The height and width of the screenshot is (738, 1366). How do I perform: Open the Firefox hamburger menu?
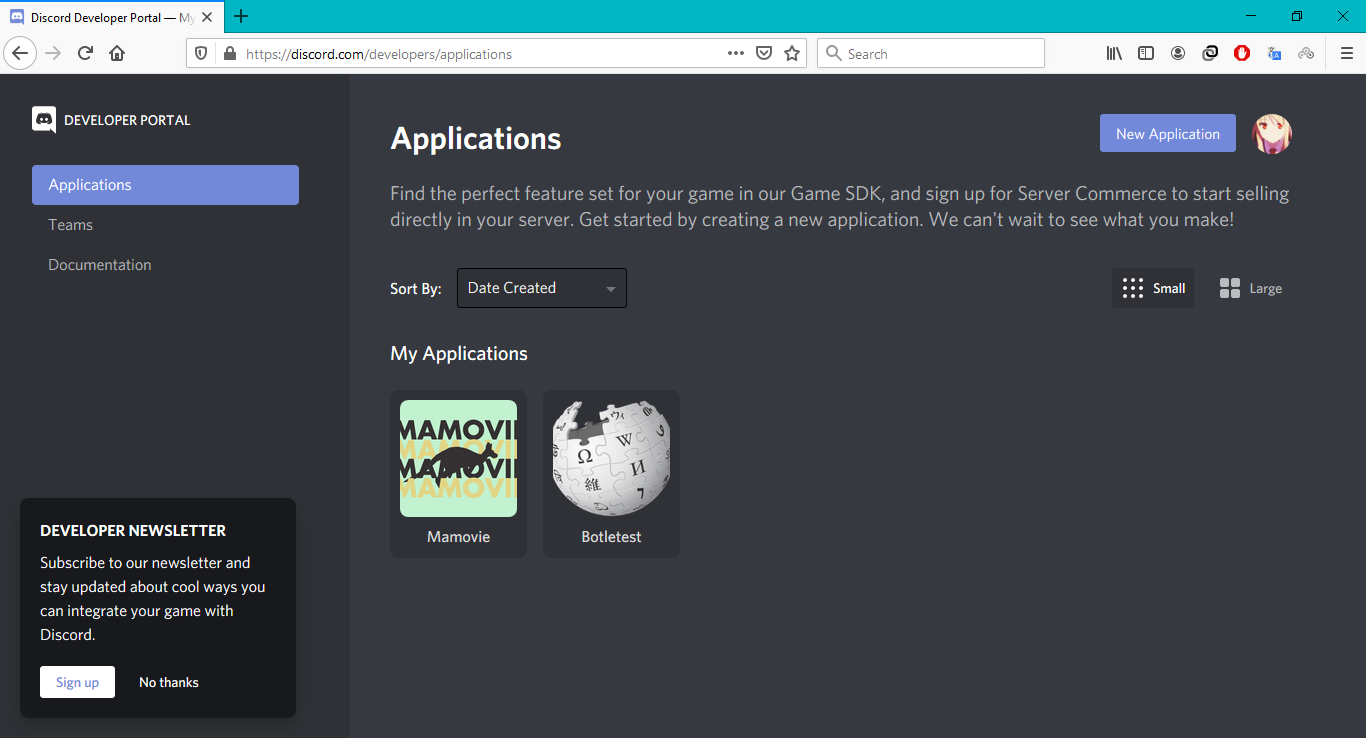(1346, 54)
